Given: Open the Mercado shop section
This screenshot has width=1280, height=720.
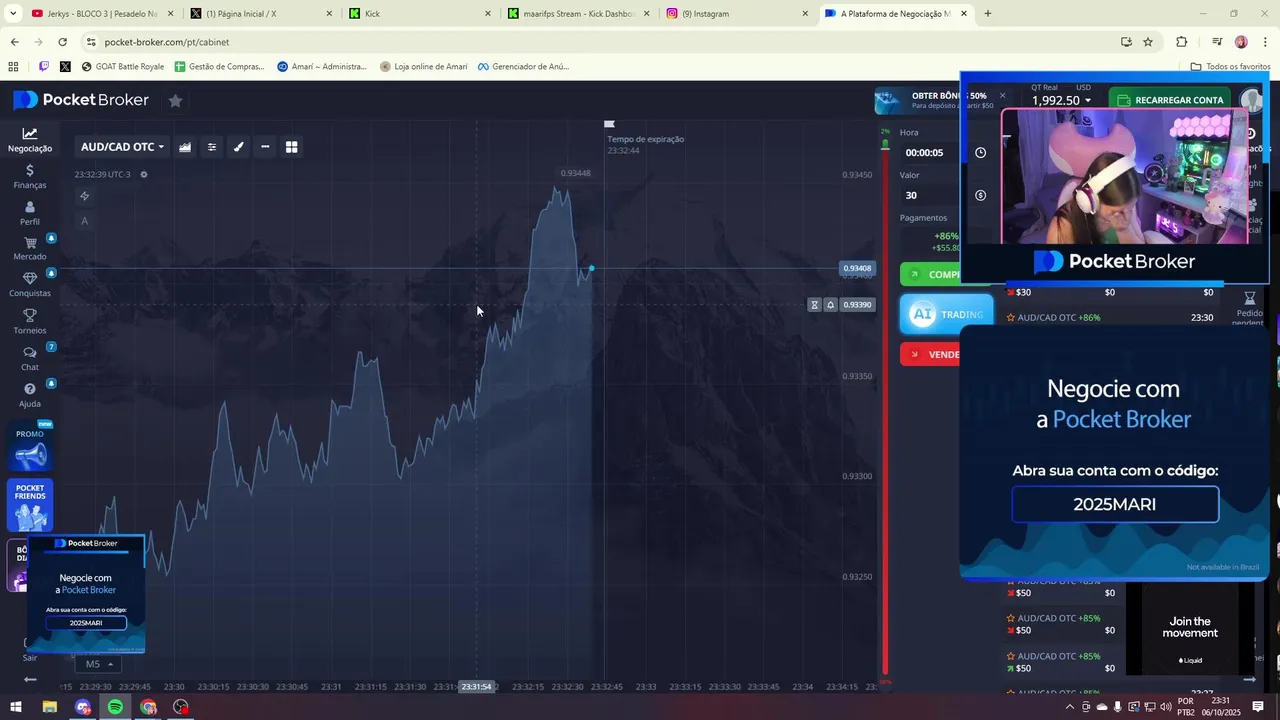Looking at the screenshot, I should tap(30, 249).
